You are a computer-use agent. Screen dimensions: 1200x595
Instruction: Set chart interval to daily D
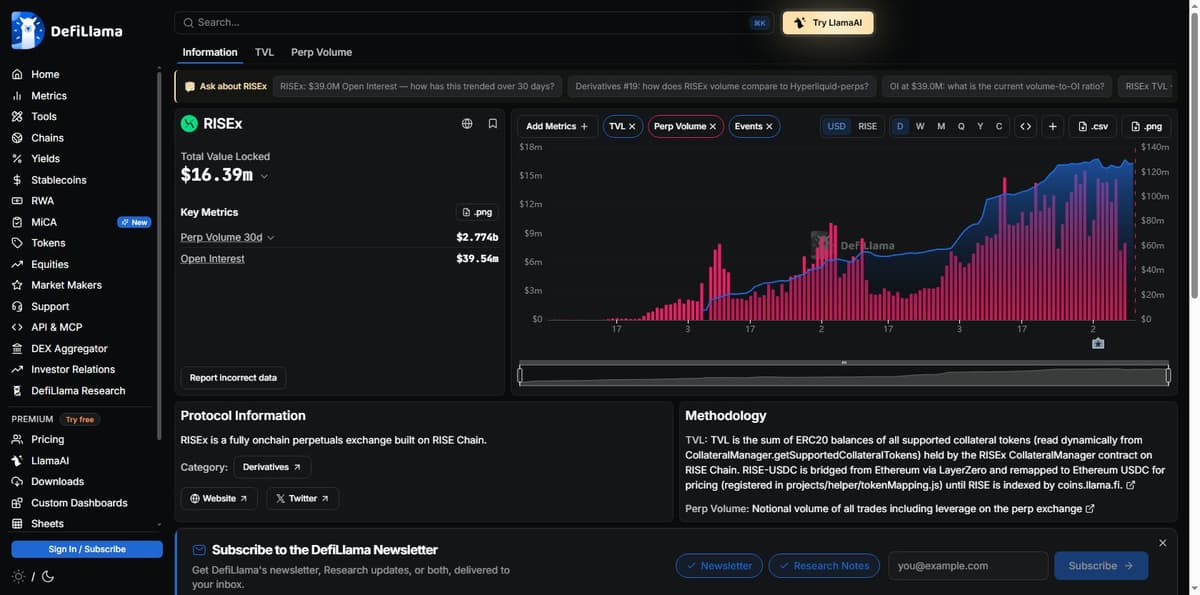900,126
